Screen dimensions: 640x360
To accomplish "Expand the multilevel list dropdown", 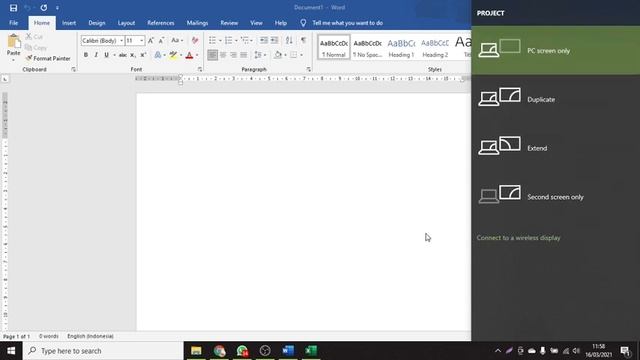I will coord(251,40).
